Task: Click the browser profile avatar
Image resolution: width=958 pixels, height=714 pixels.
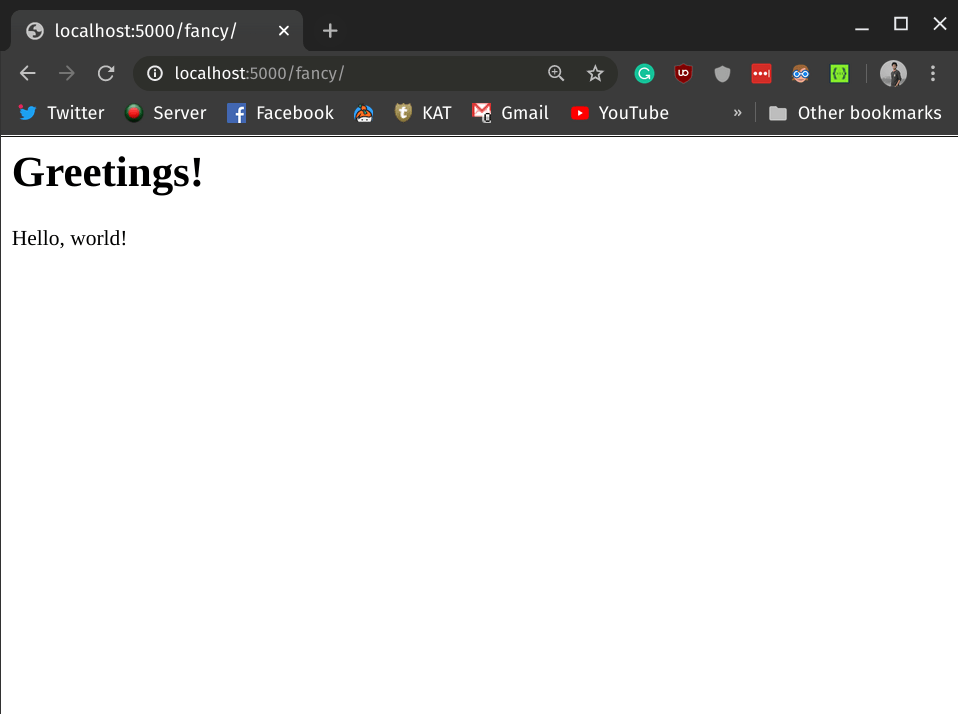Action: coord(893,73)
